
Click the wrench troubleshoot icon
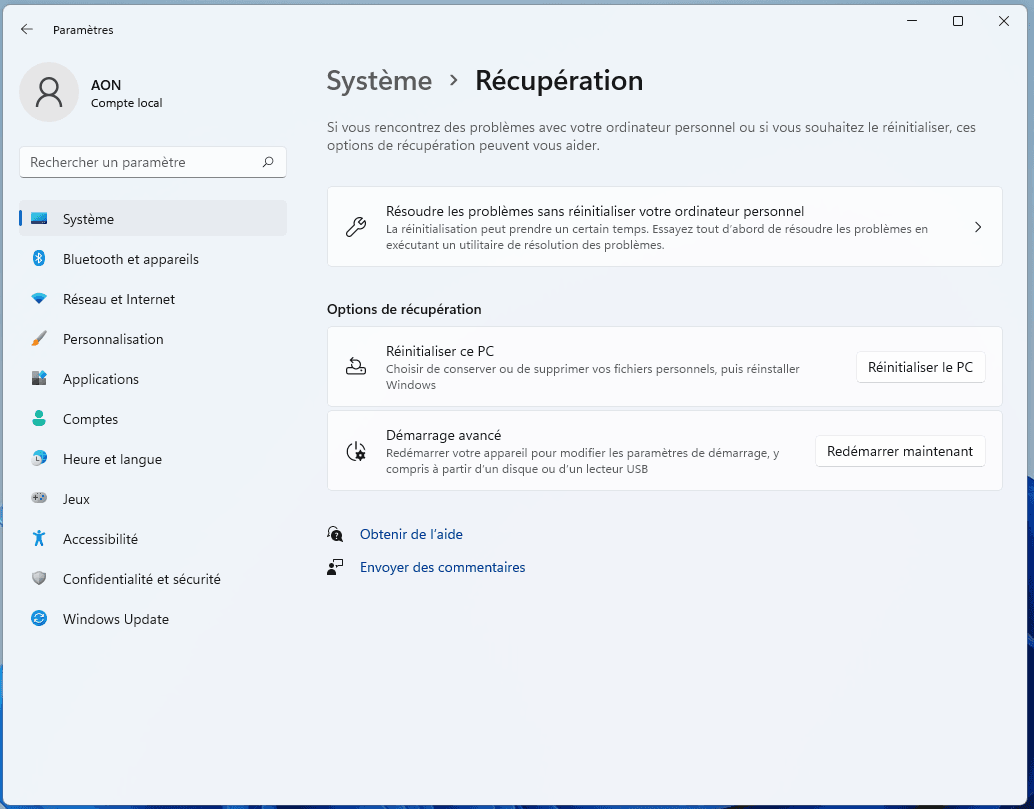pos(356,227)
